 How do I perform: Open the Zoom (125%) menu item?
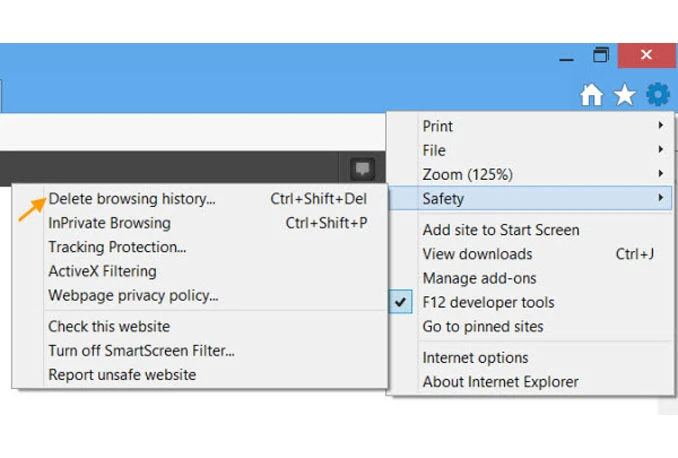pyautogui.click(x=531, y=175)
